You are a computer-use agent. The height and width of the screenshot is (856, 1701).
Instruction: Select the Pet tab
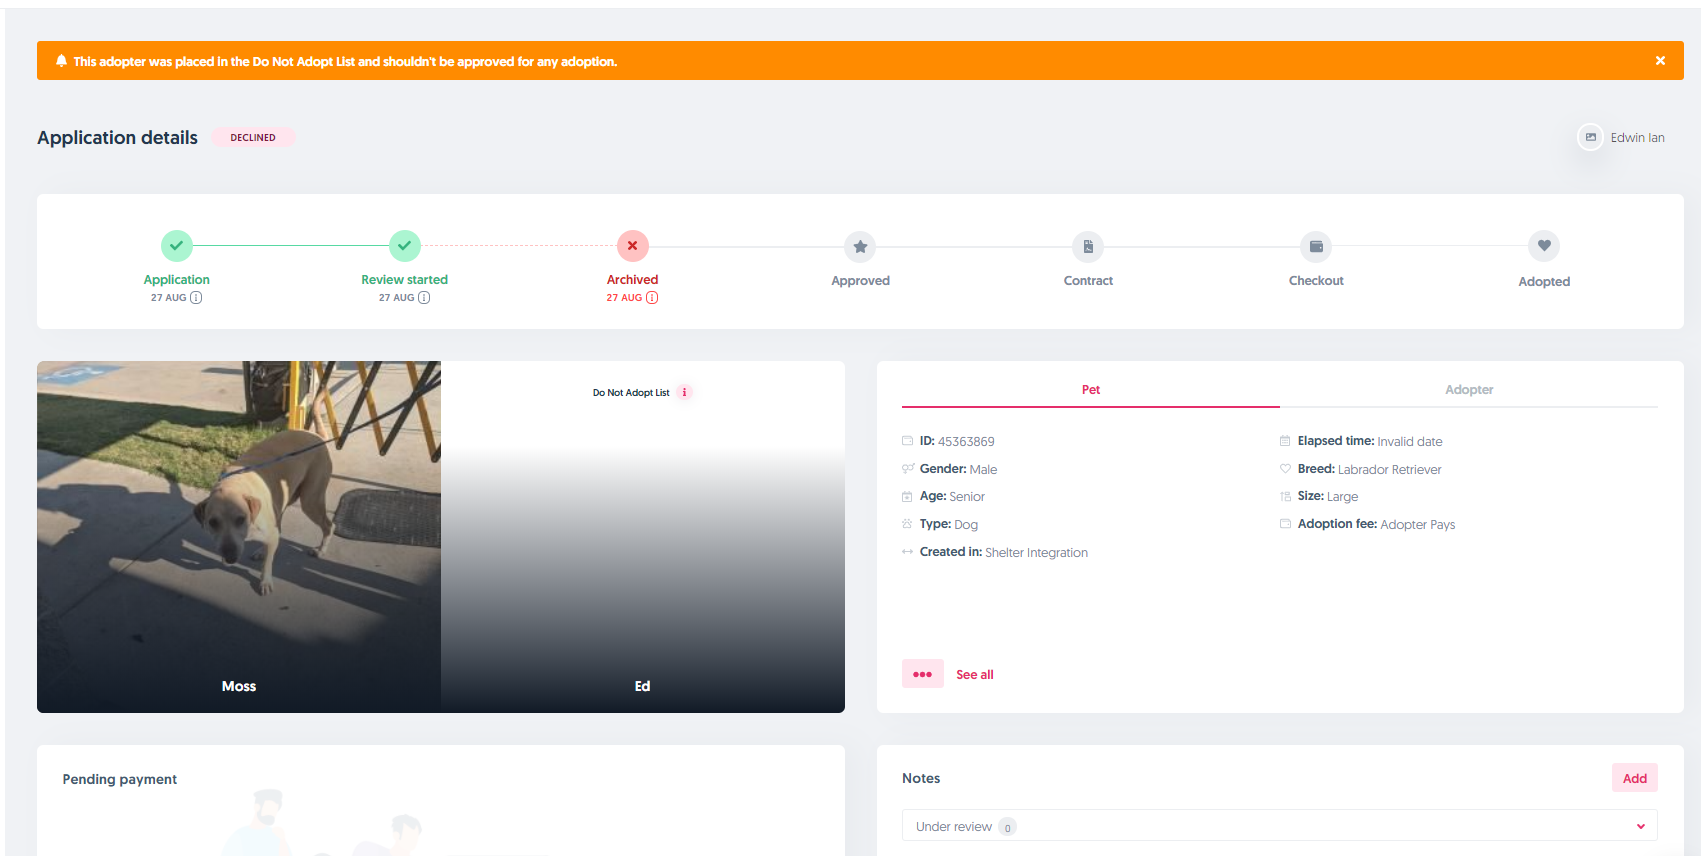(1090, 390)
